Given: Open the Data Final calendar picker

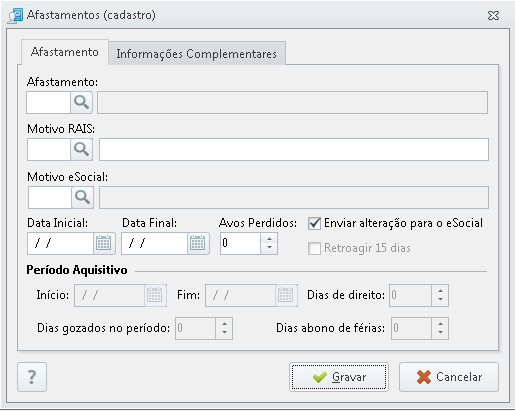Looking at the screenshot, I should click(x=198, y=243).
